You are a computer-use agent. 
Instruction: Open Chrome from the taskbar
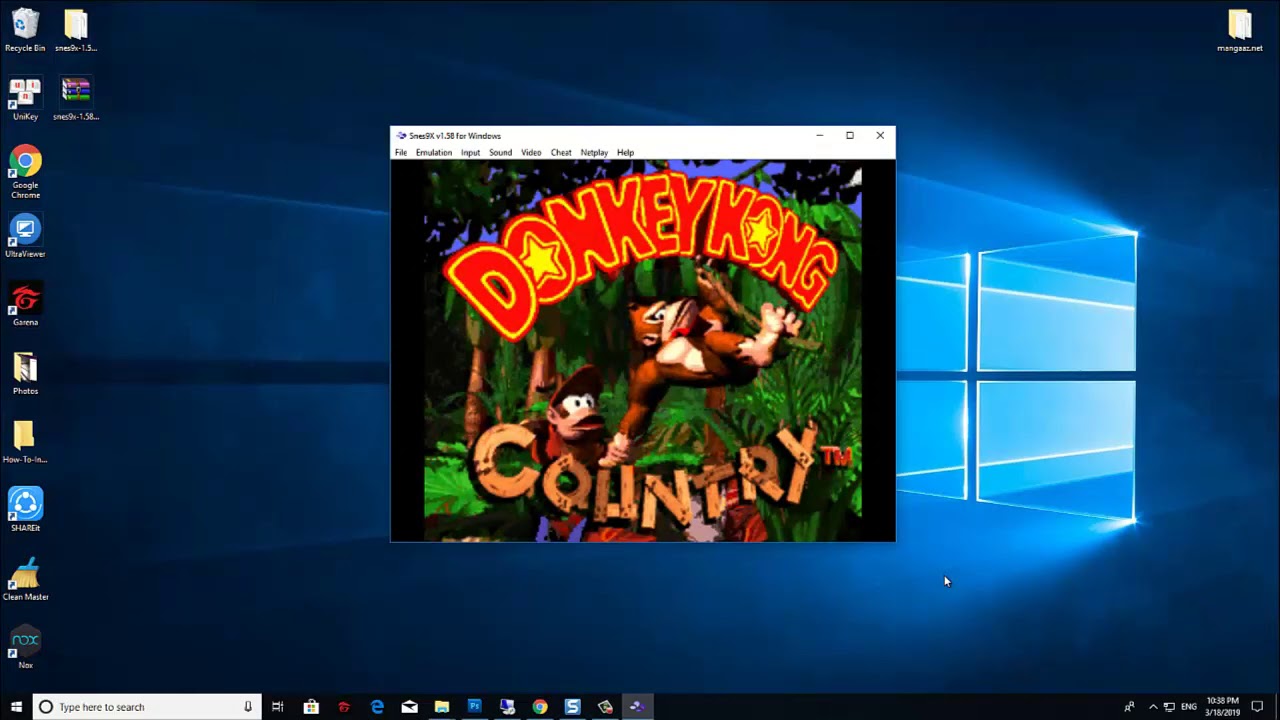[540, 707]
